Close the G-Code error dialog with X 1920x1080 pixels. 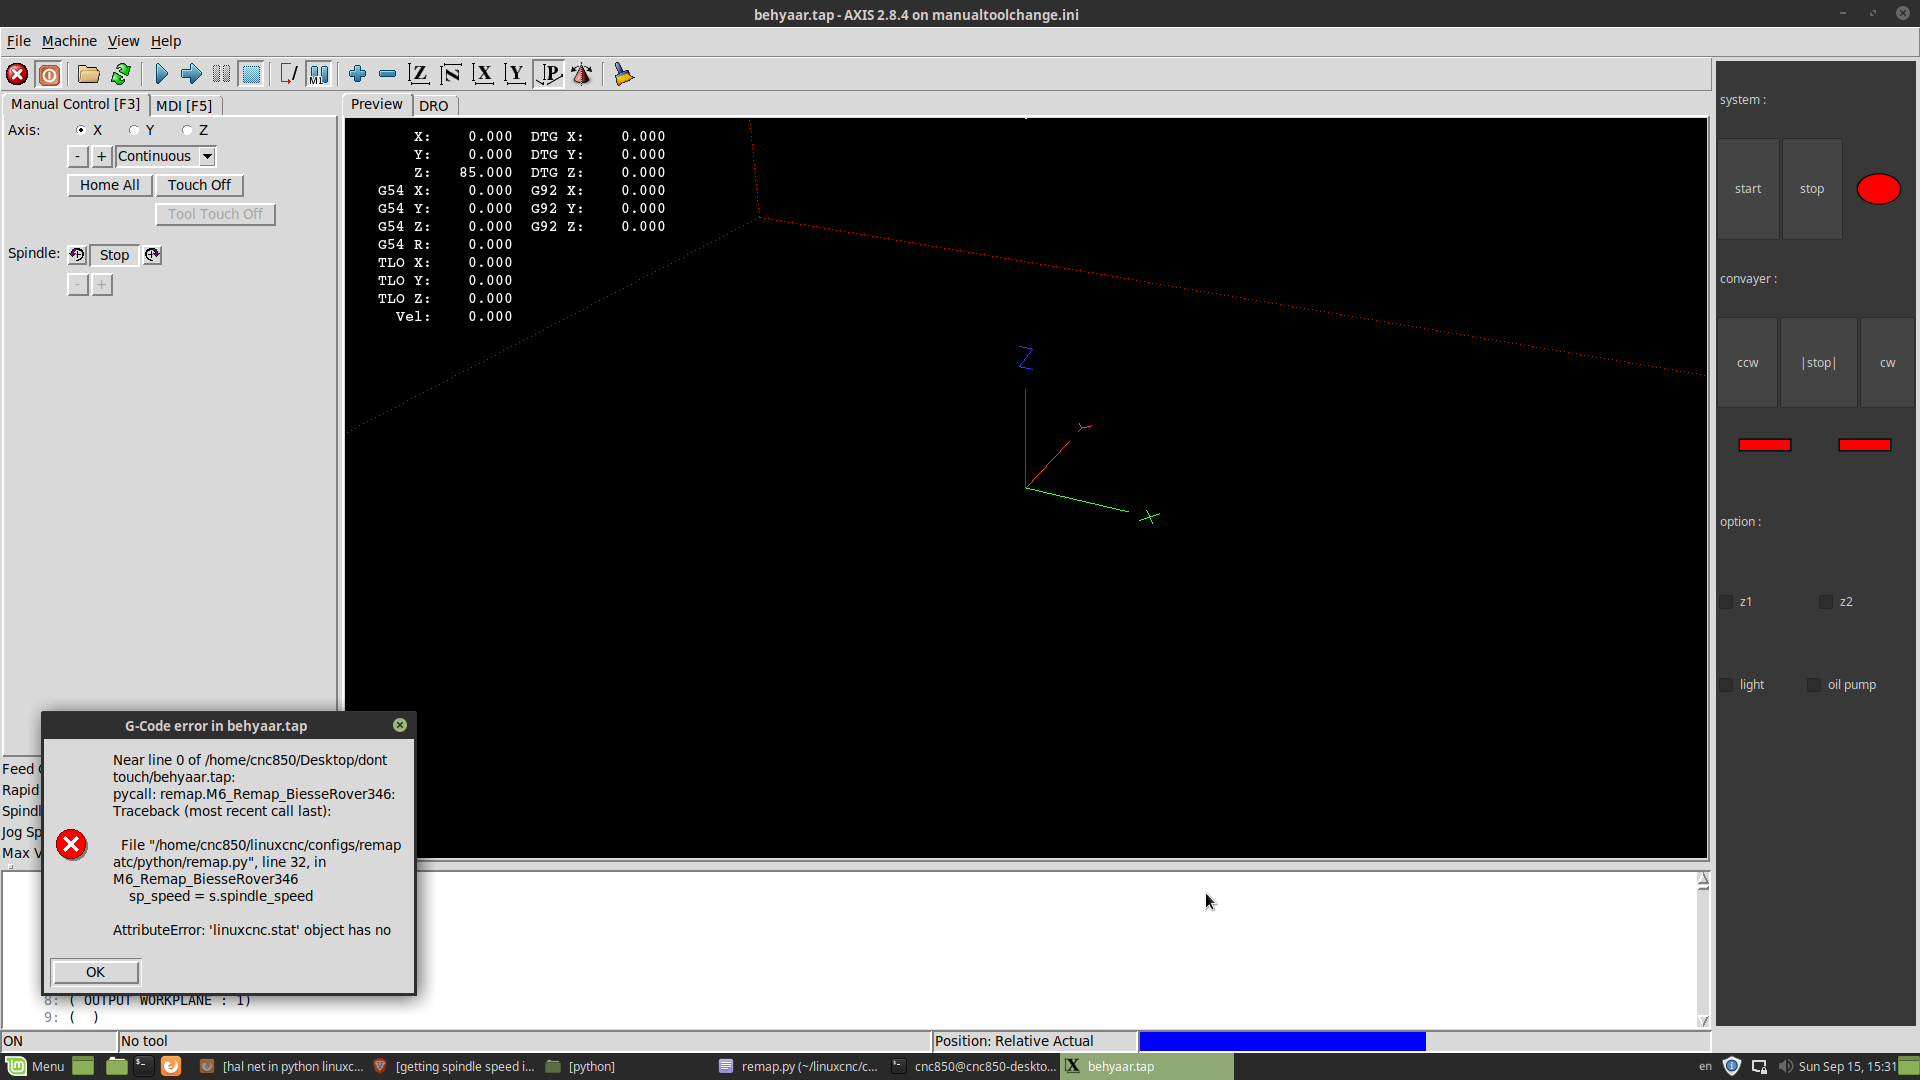coord(400,725)
